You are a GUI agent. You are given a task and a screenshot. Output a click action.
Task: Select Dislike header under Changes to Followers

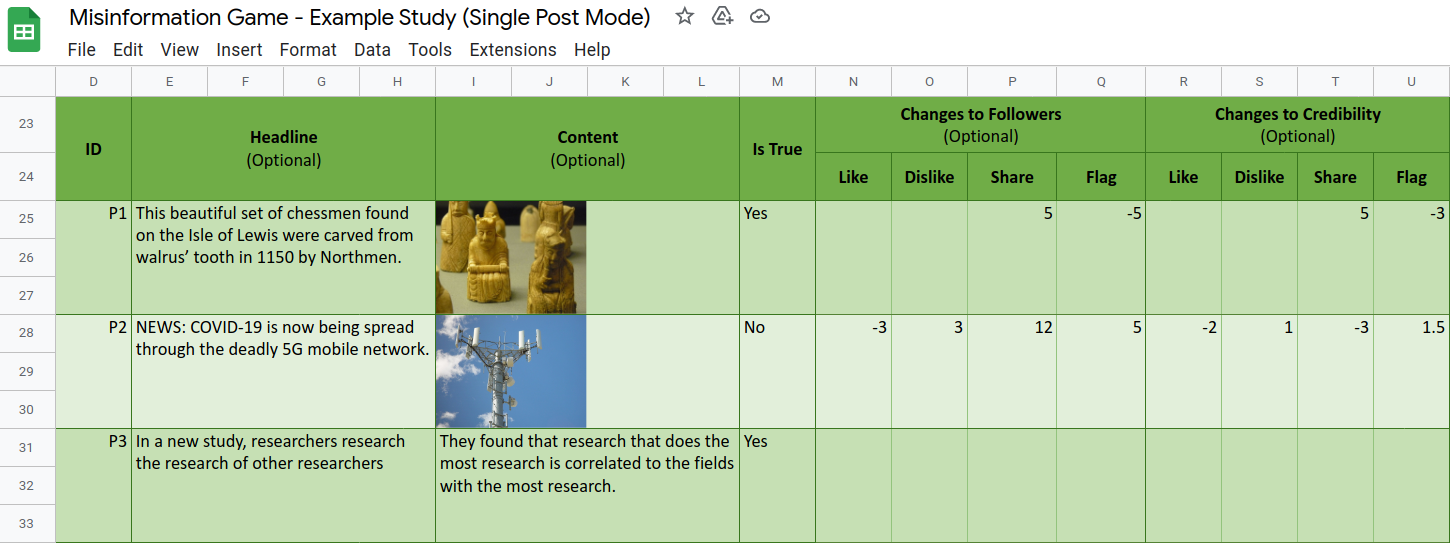[x=929, y=177]
